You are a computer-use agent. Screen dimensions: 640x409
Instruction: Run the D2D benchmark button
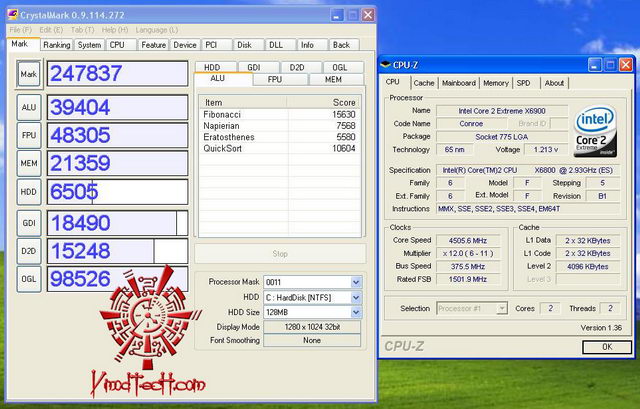(x=29, y=251)
